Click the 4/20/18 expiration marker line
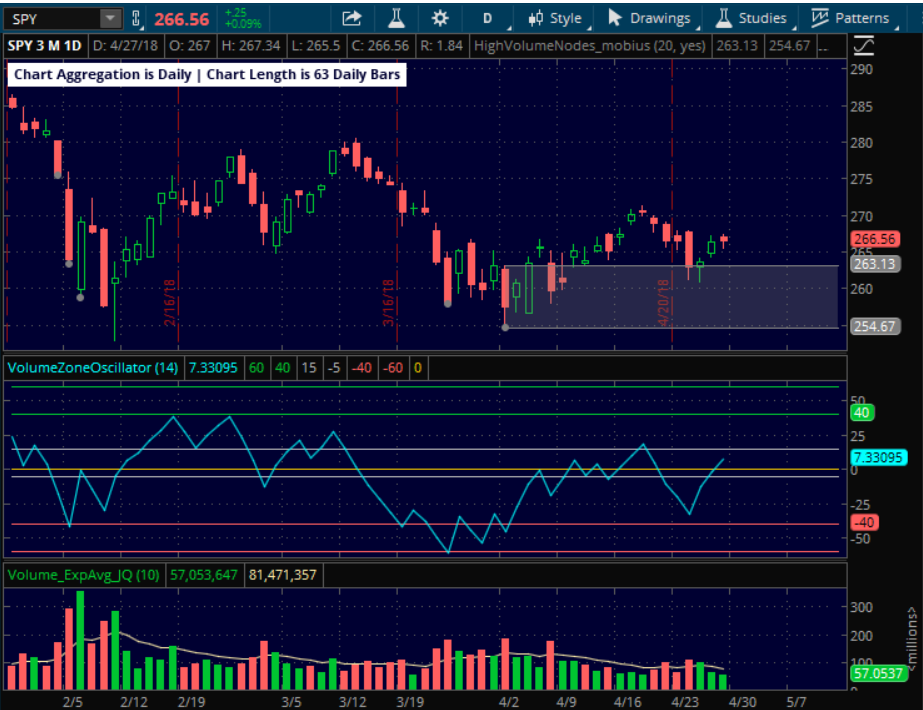 pyautogui.click(x=672, y=200)
